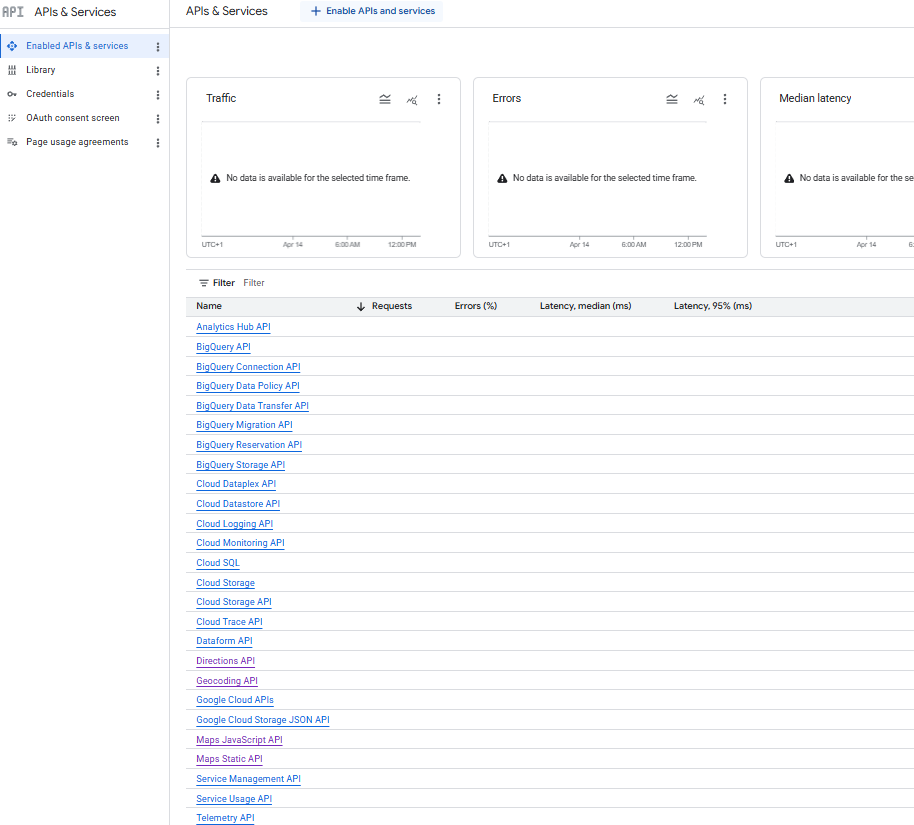Open the Cloud Storage link without API suffix
The width and height of the screenshot is (914, 825).
(x=226, y=582)
